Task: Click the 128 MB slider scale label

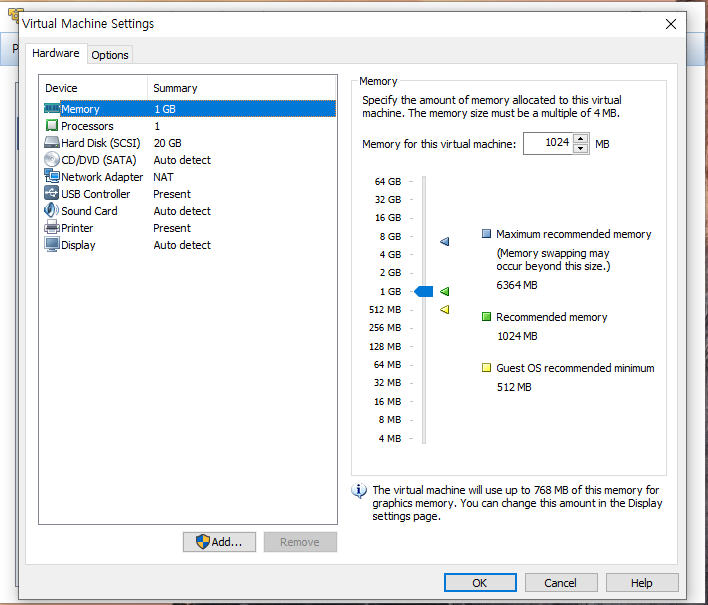Action: click(x=385, y=346)
